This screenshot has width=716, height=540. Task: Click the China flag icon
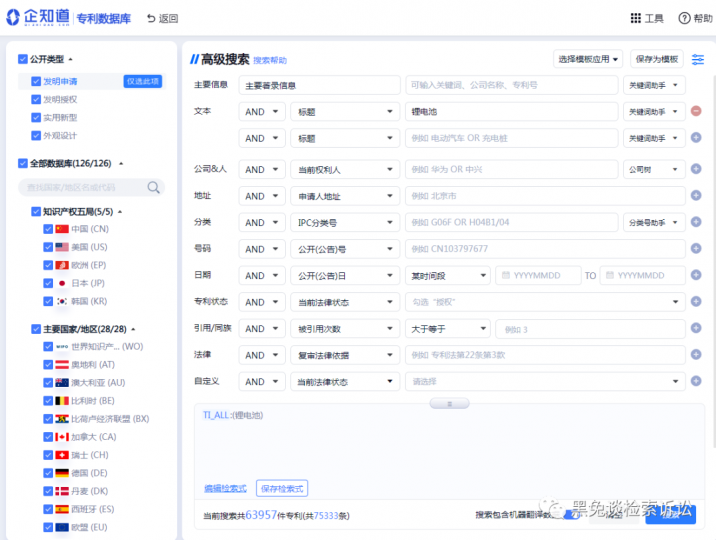click(x=62, y=229)
